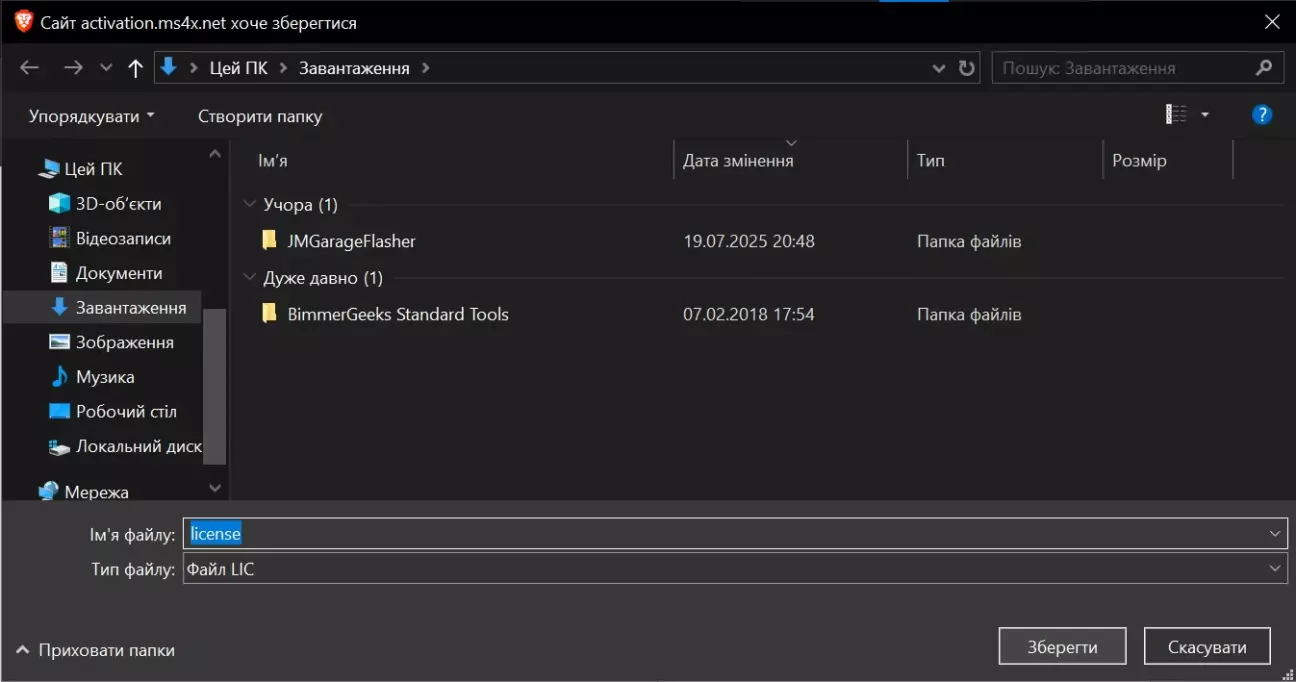Click the 'Ім'я файлу' field containing license
Viewport: 1296px width, 682px height.
point(735,534)
